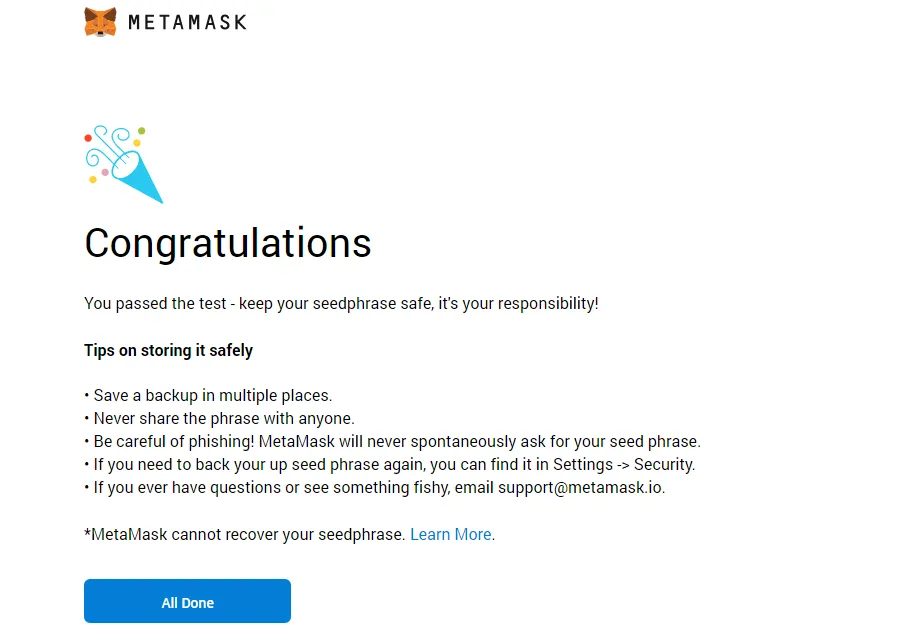Click 'Tips on storing it safely' heading

tap(168, 351)
